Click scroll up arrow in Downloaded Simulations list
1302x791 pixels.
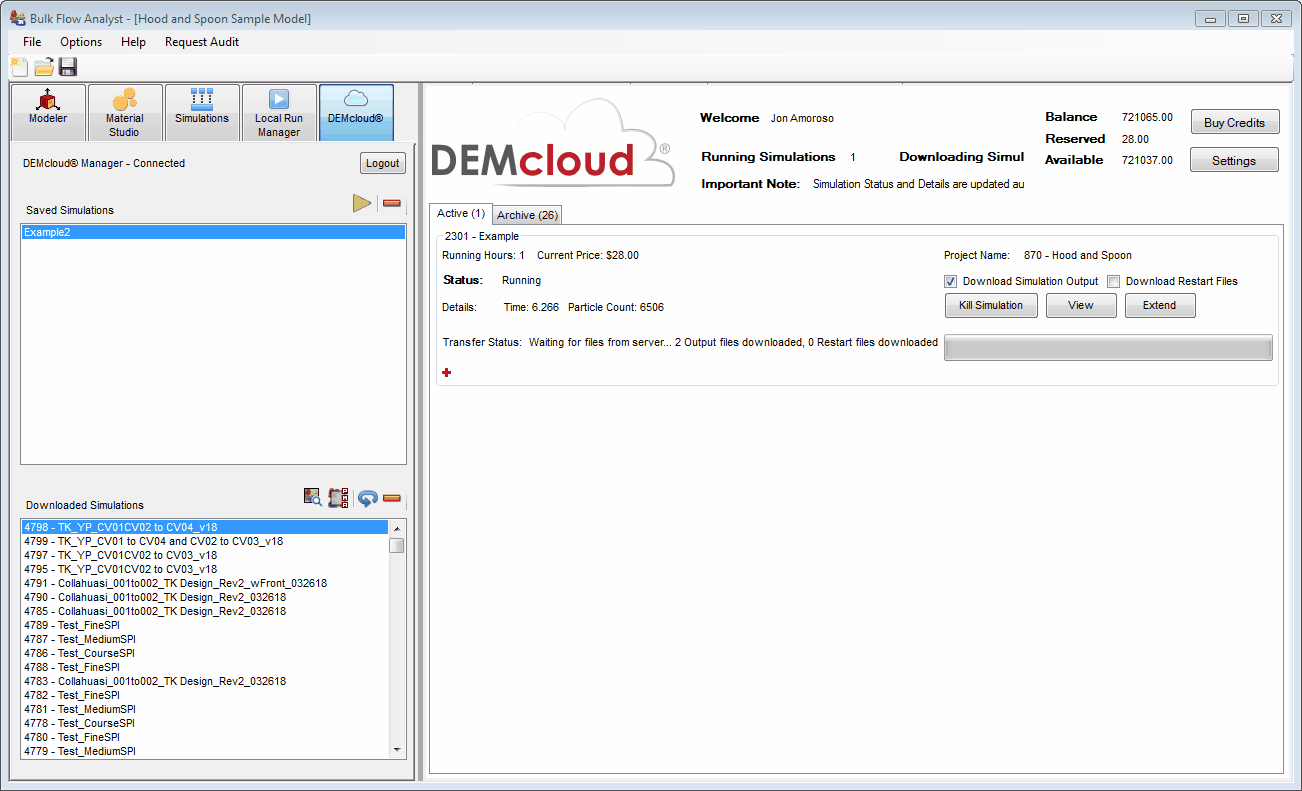pyautogui.click(x=397, y=528)
